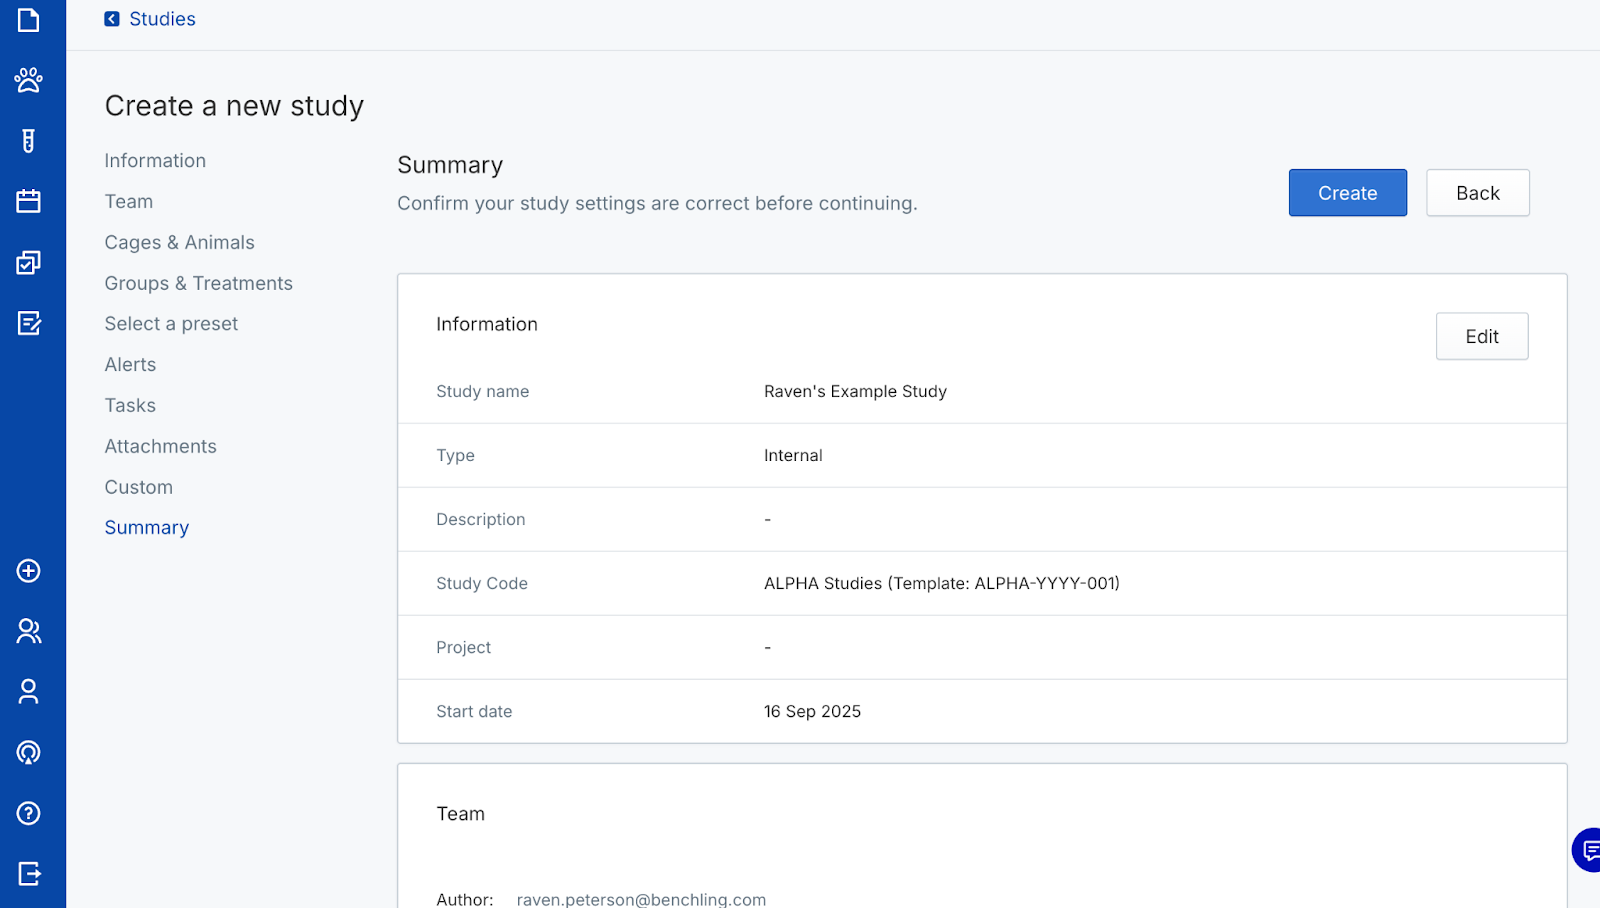1600x908 pixels.
Task: Click the plus circle create icon
Action: pyautogui.click(x=28, y=571)
